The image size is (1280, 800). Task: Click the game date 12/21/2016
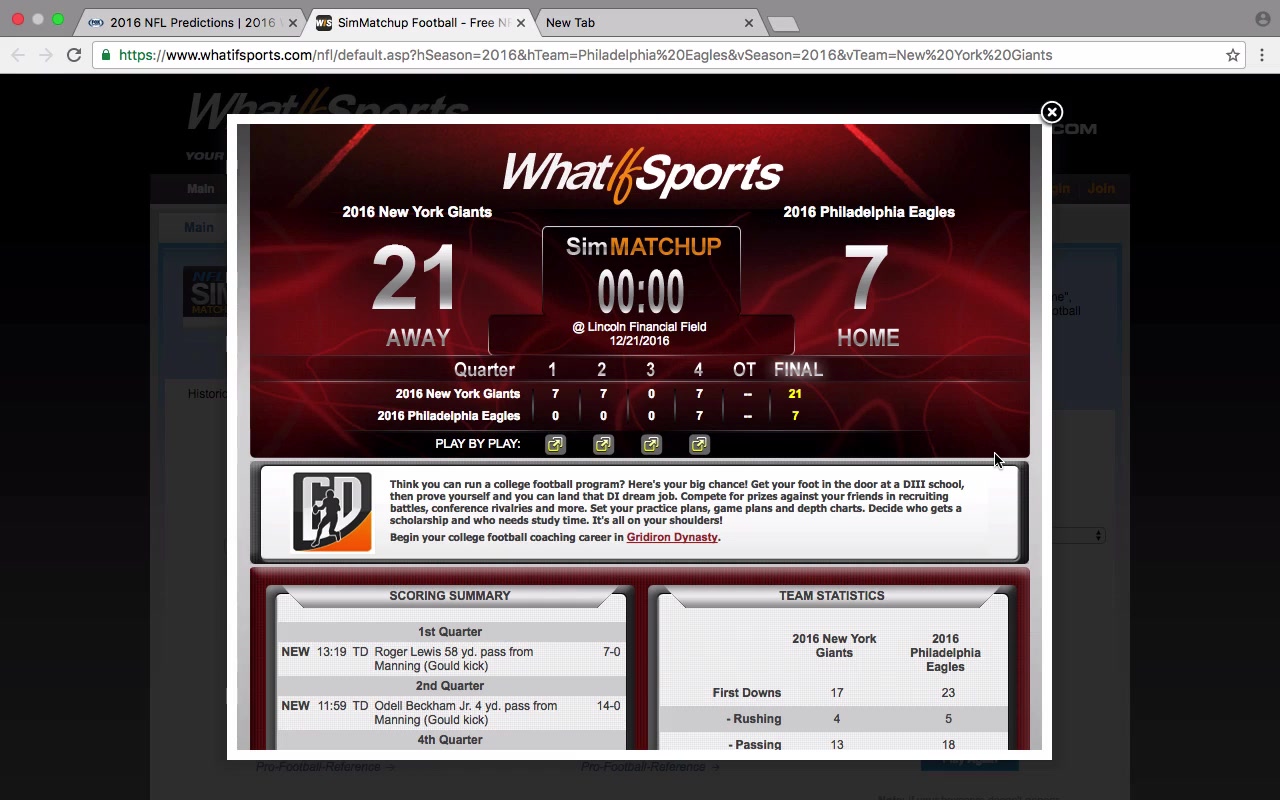639,341
